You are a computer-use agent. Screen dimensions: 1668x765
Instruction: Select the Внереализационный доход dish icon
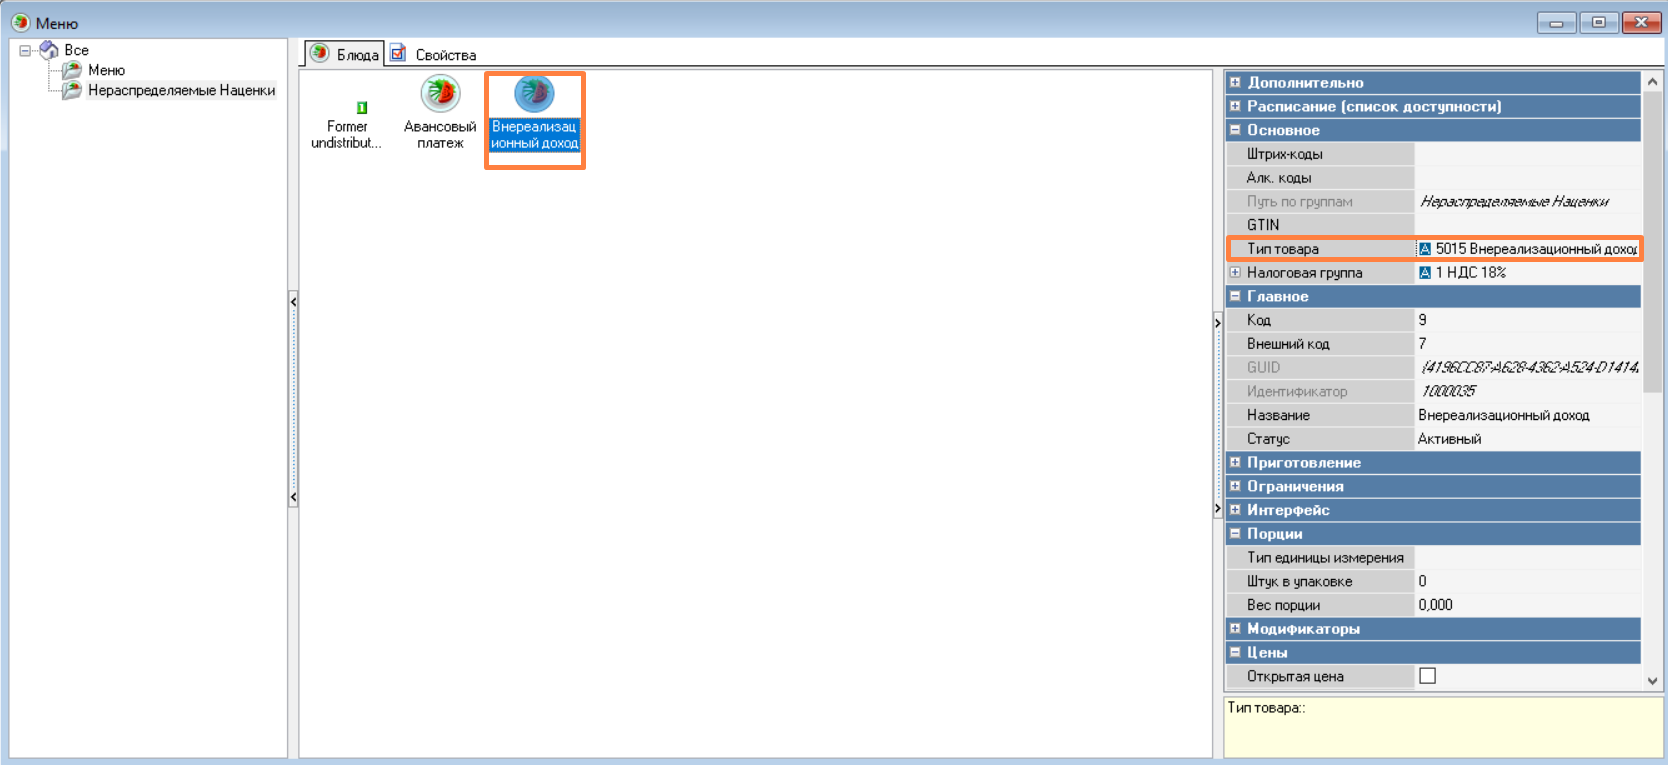coord(534,94)
